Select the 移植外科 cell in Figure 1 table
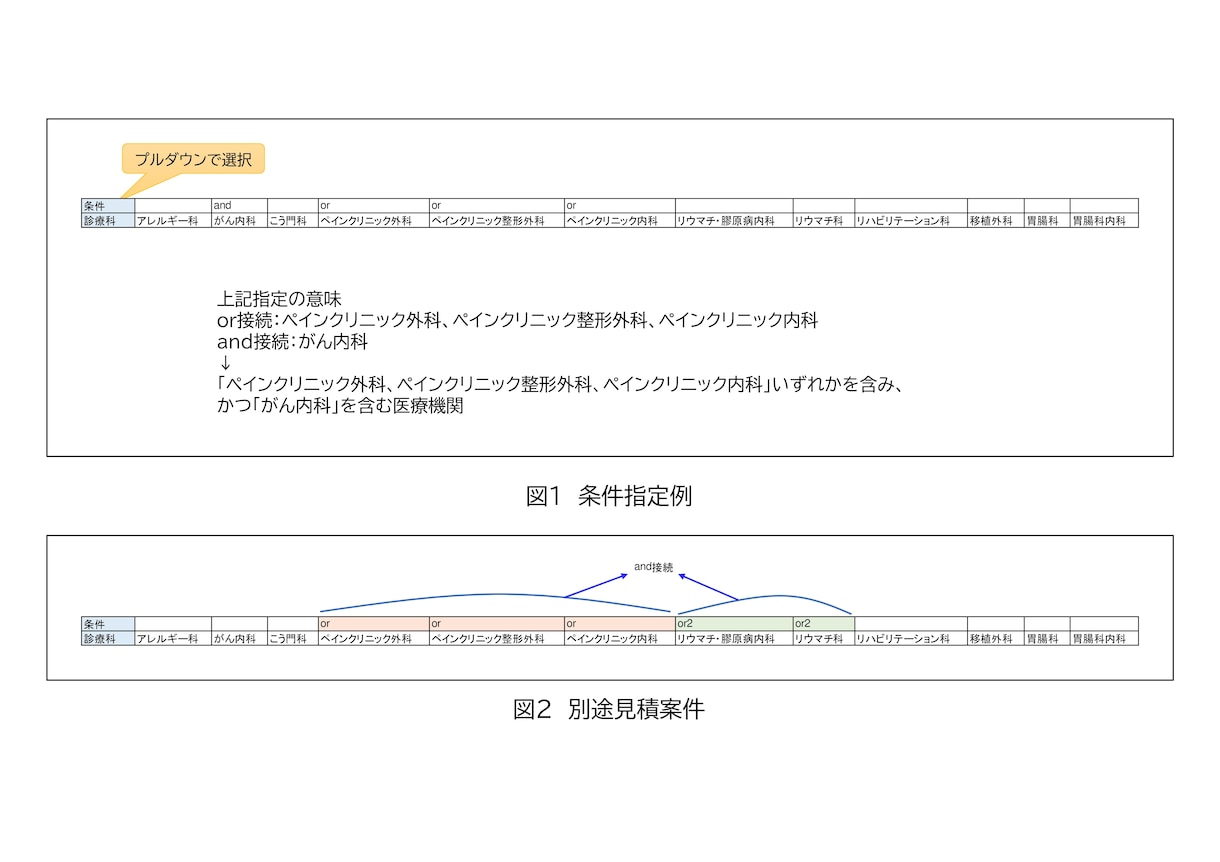The image size is (1220, 862). (995, 220)
